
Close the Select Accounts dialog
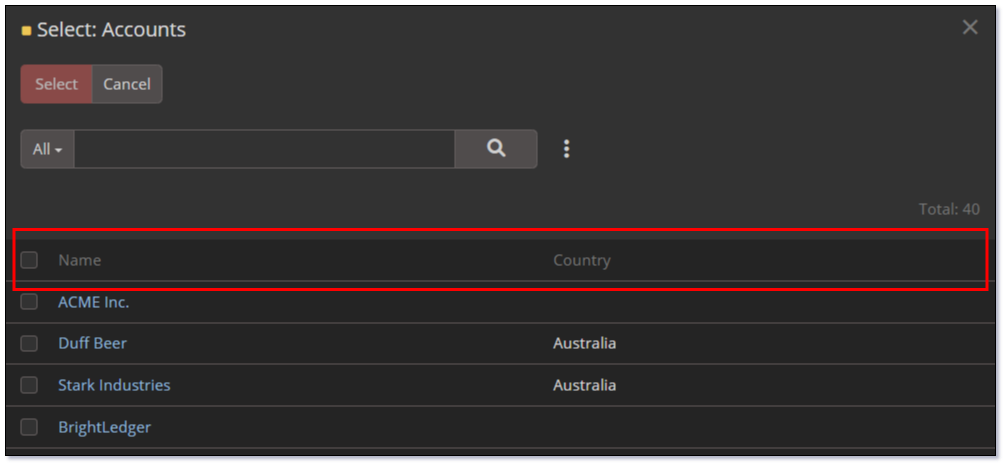click(x=970, y=28)
